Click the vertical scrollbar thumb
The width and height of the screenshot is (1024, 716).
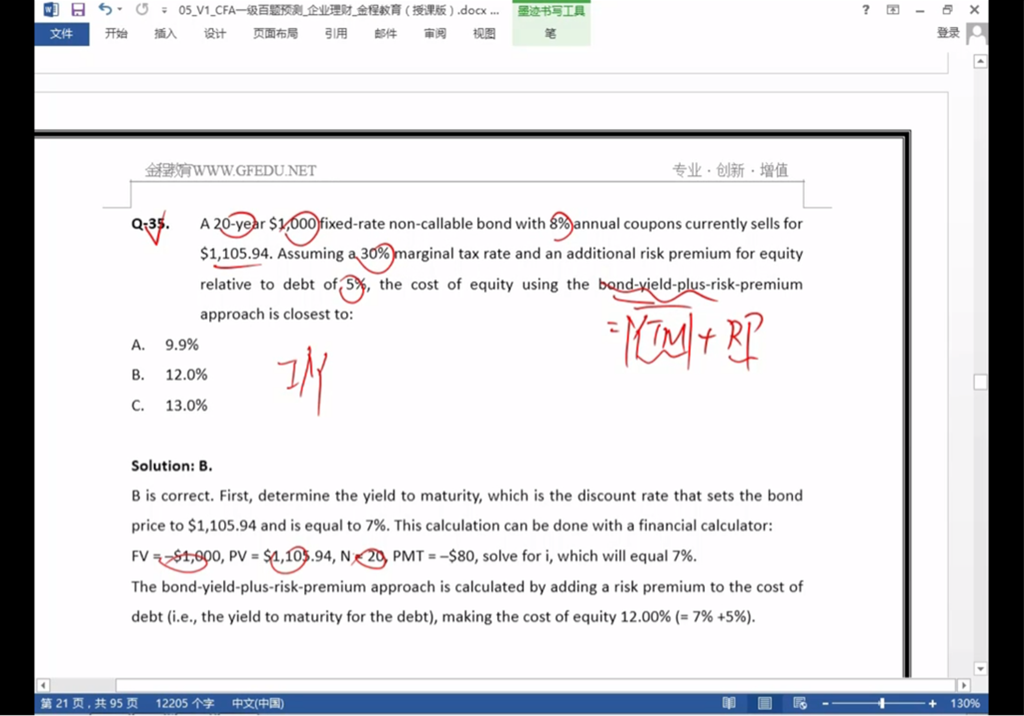pyautogui.click(x=980, y=382)
